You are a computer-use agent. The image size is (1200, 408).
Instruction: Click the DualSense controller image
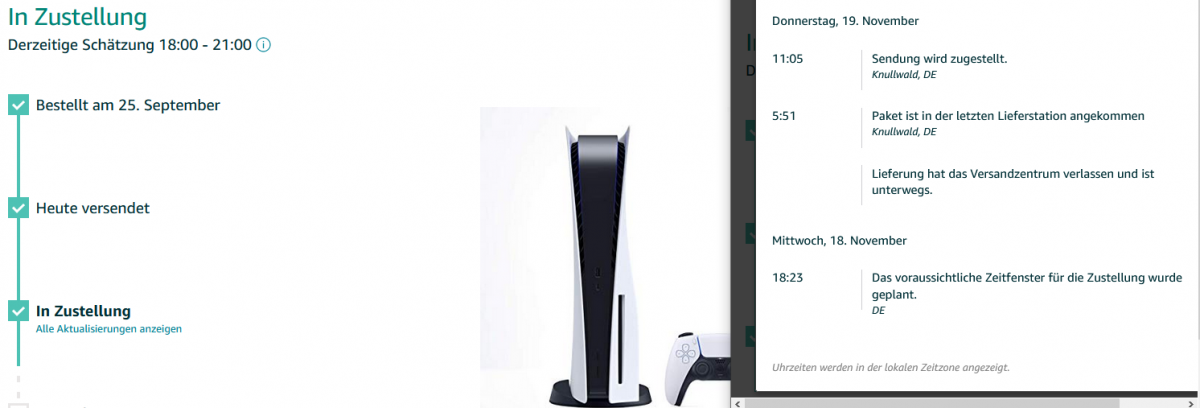(x=693, y=369)
